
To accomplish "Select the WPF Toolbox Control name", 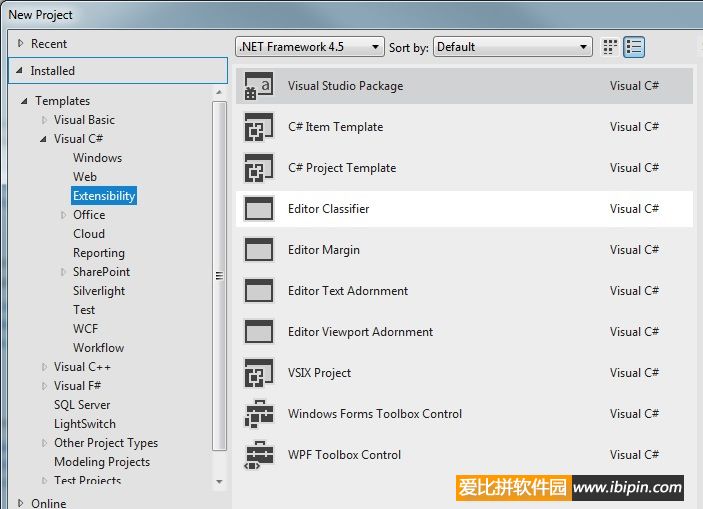I will [x=344, y=455].
